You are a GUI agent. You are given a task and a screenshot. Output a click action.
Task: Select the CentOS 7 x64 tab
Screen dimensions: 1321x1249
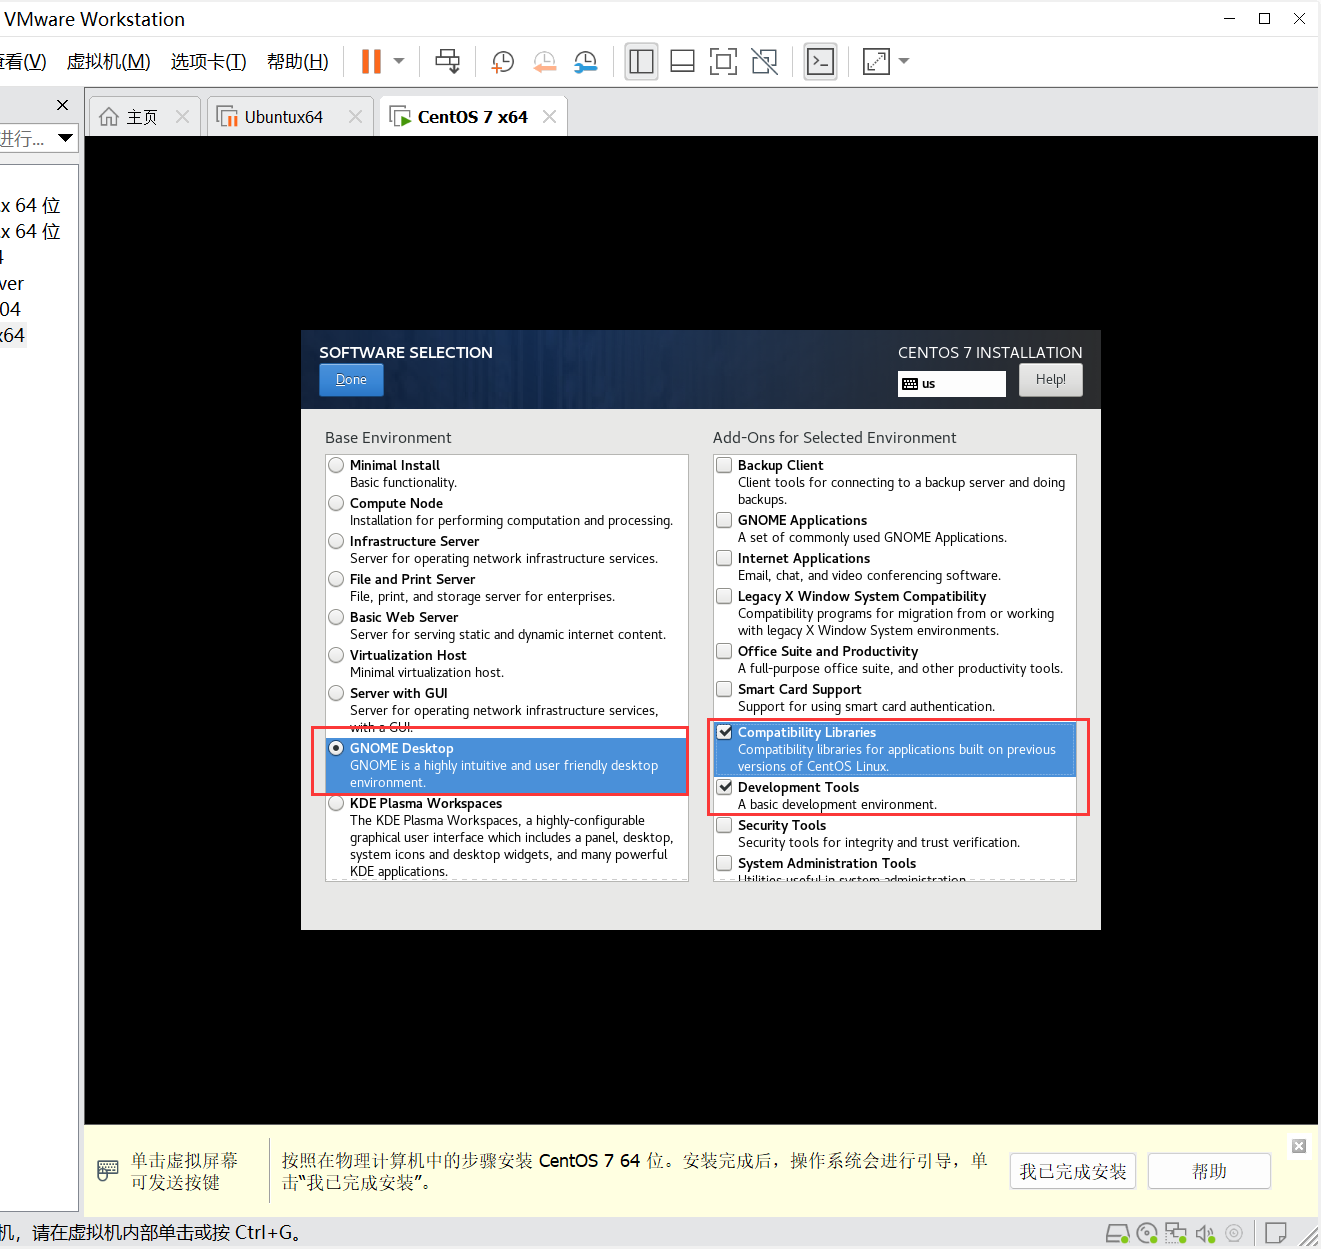[x=474, y=117]
